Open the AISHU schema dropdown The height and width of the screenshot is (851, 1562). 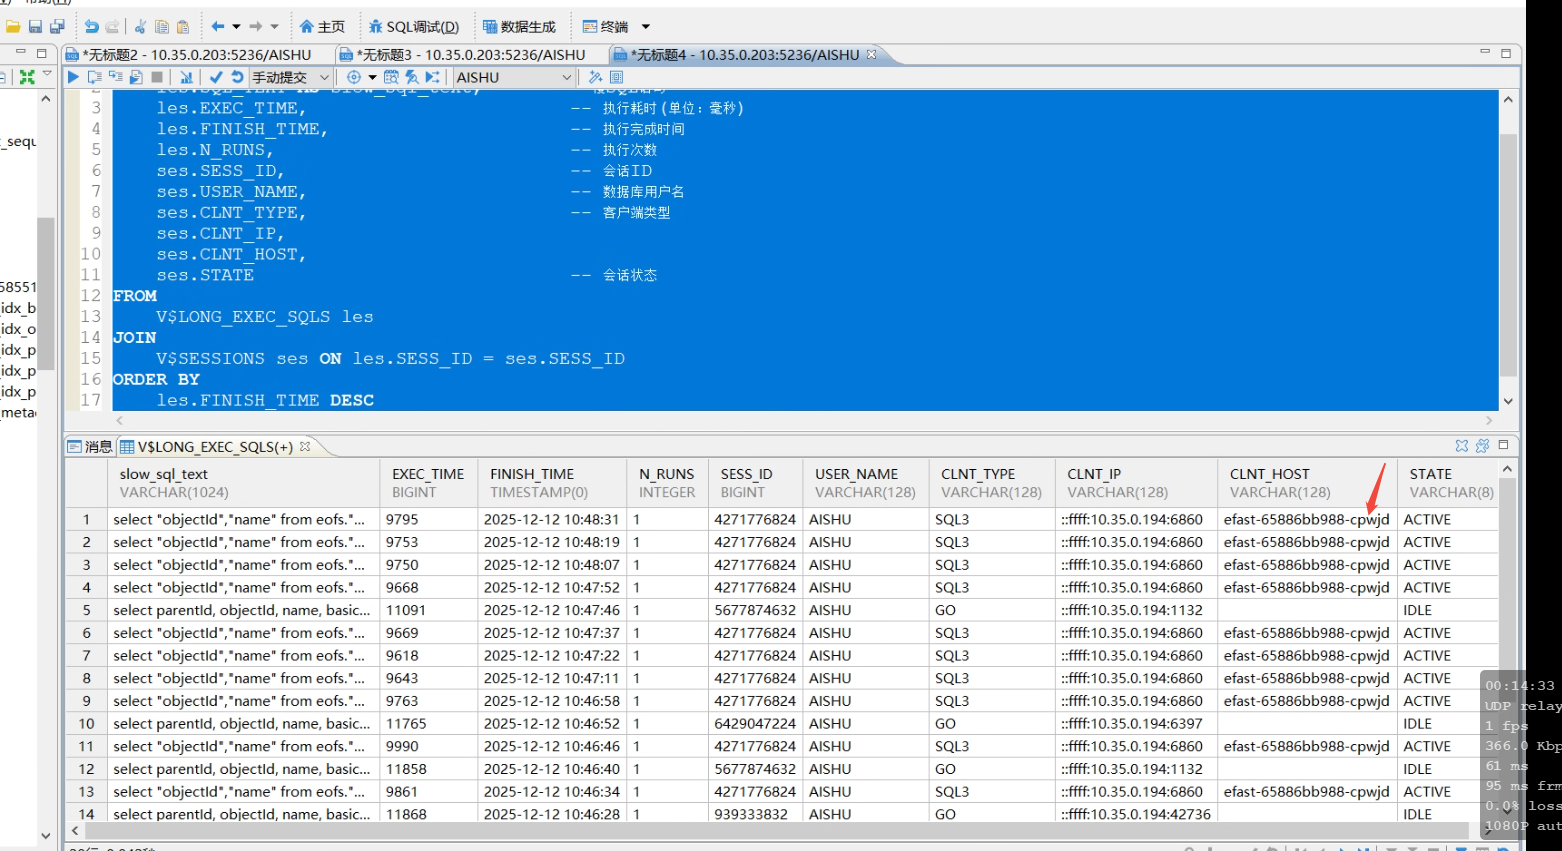click(x=514, y=77)
